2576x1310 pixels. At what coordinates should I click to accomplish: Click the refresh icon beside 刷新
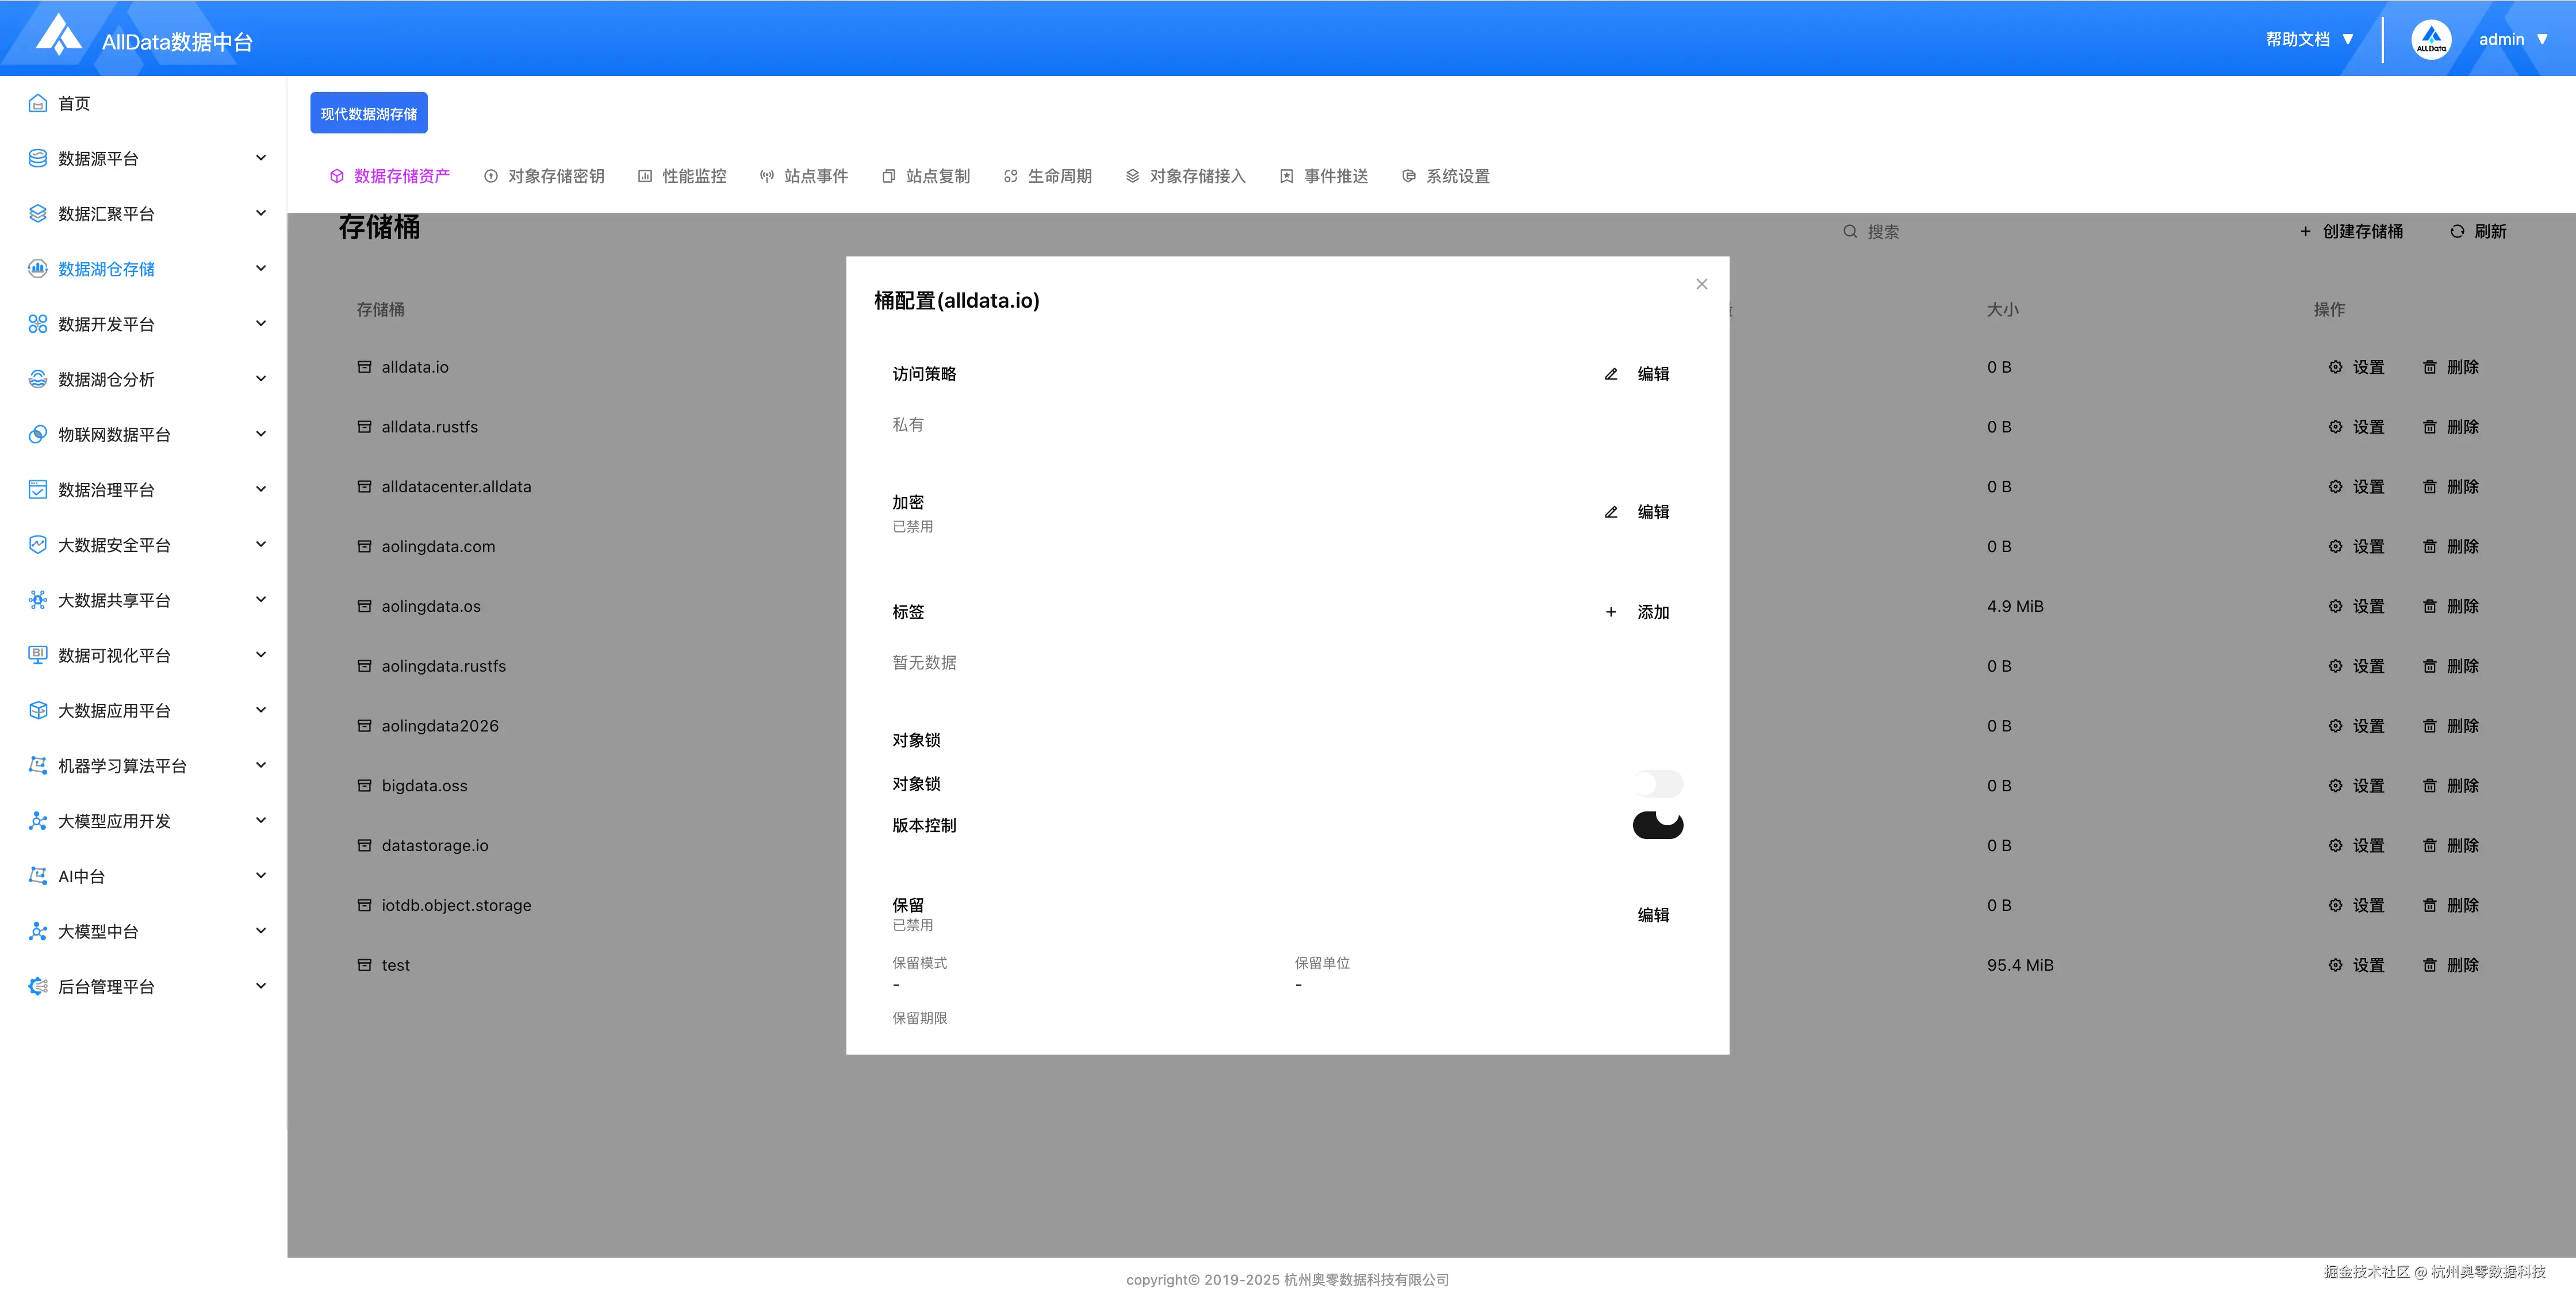(x=2458, y=231)
